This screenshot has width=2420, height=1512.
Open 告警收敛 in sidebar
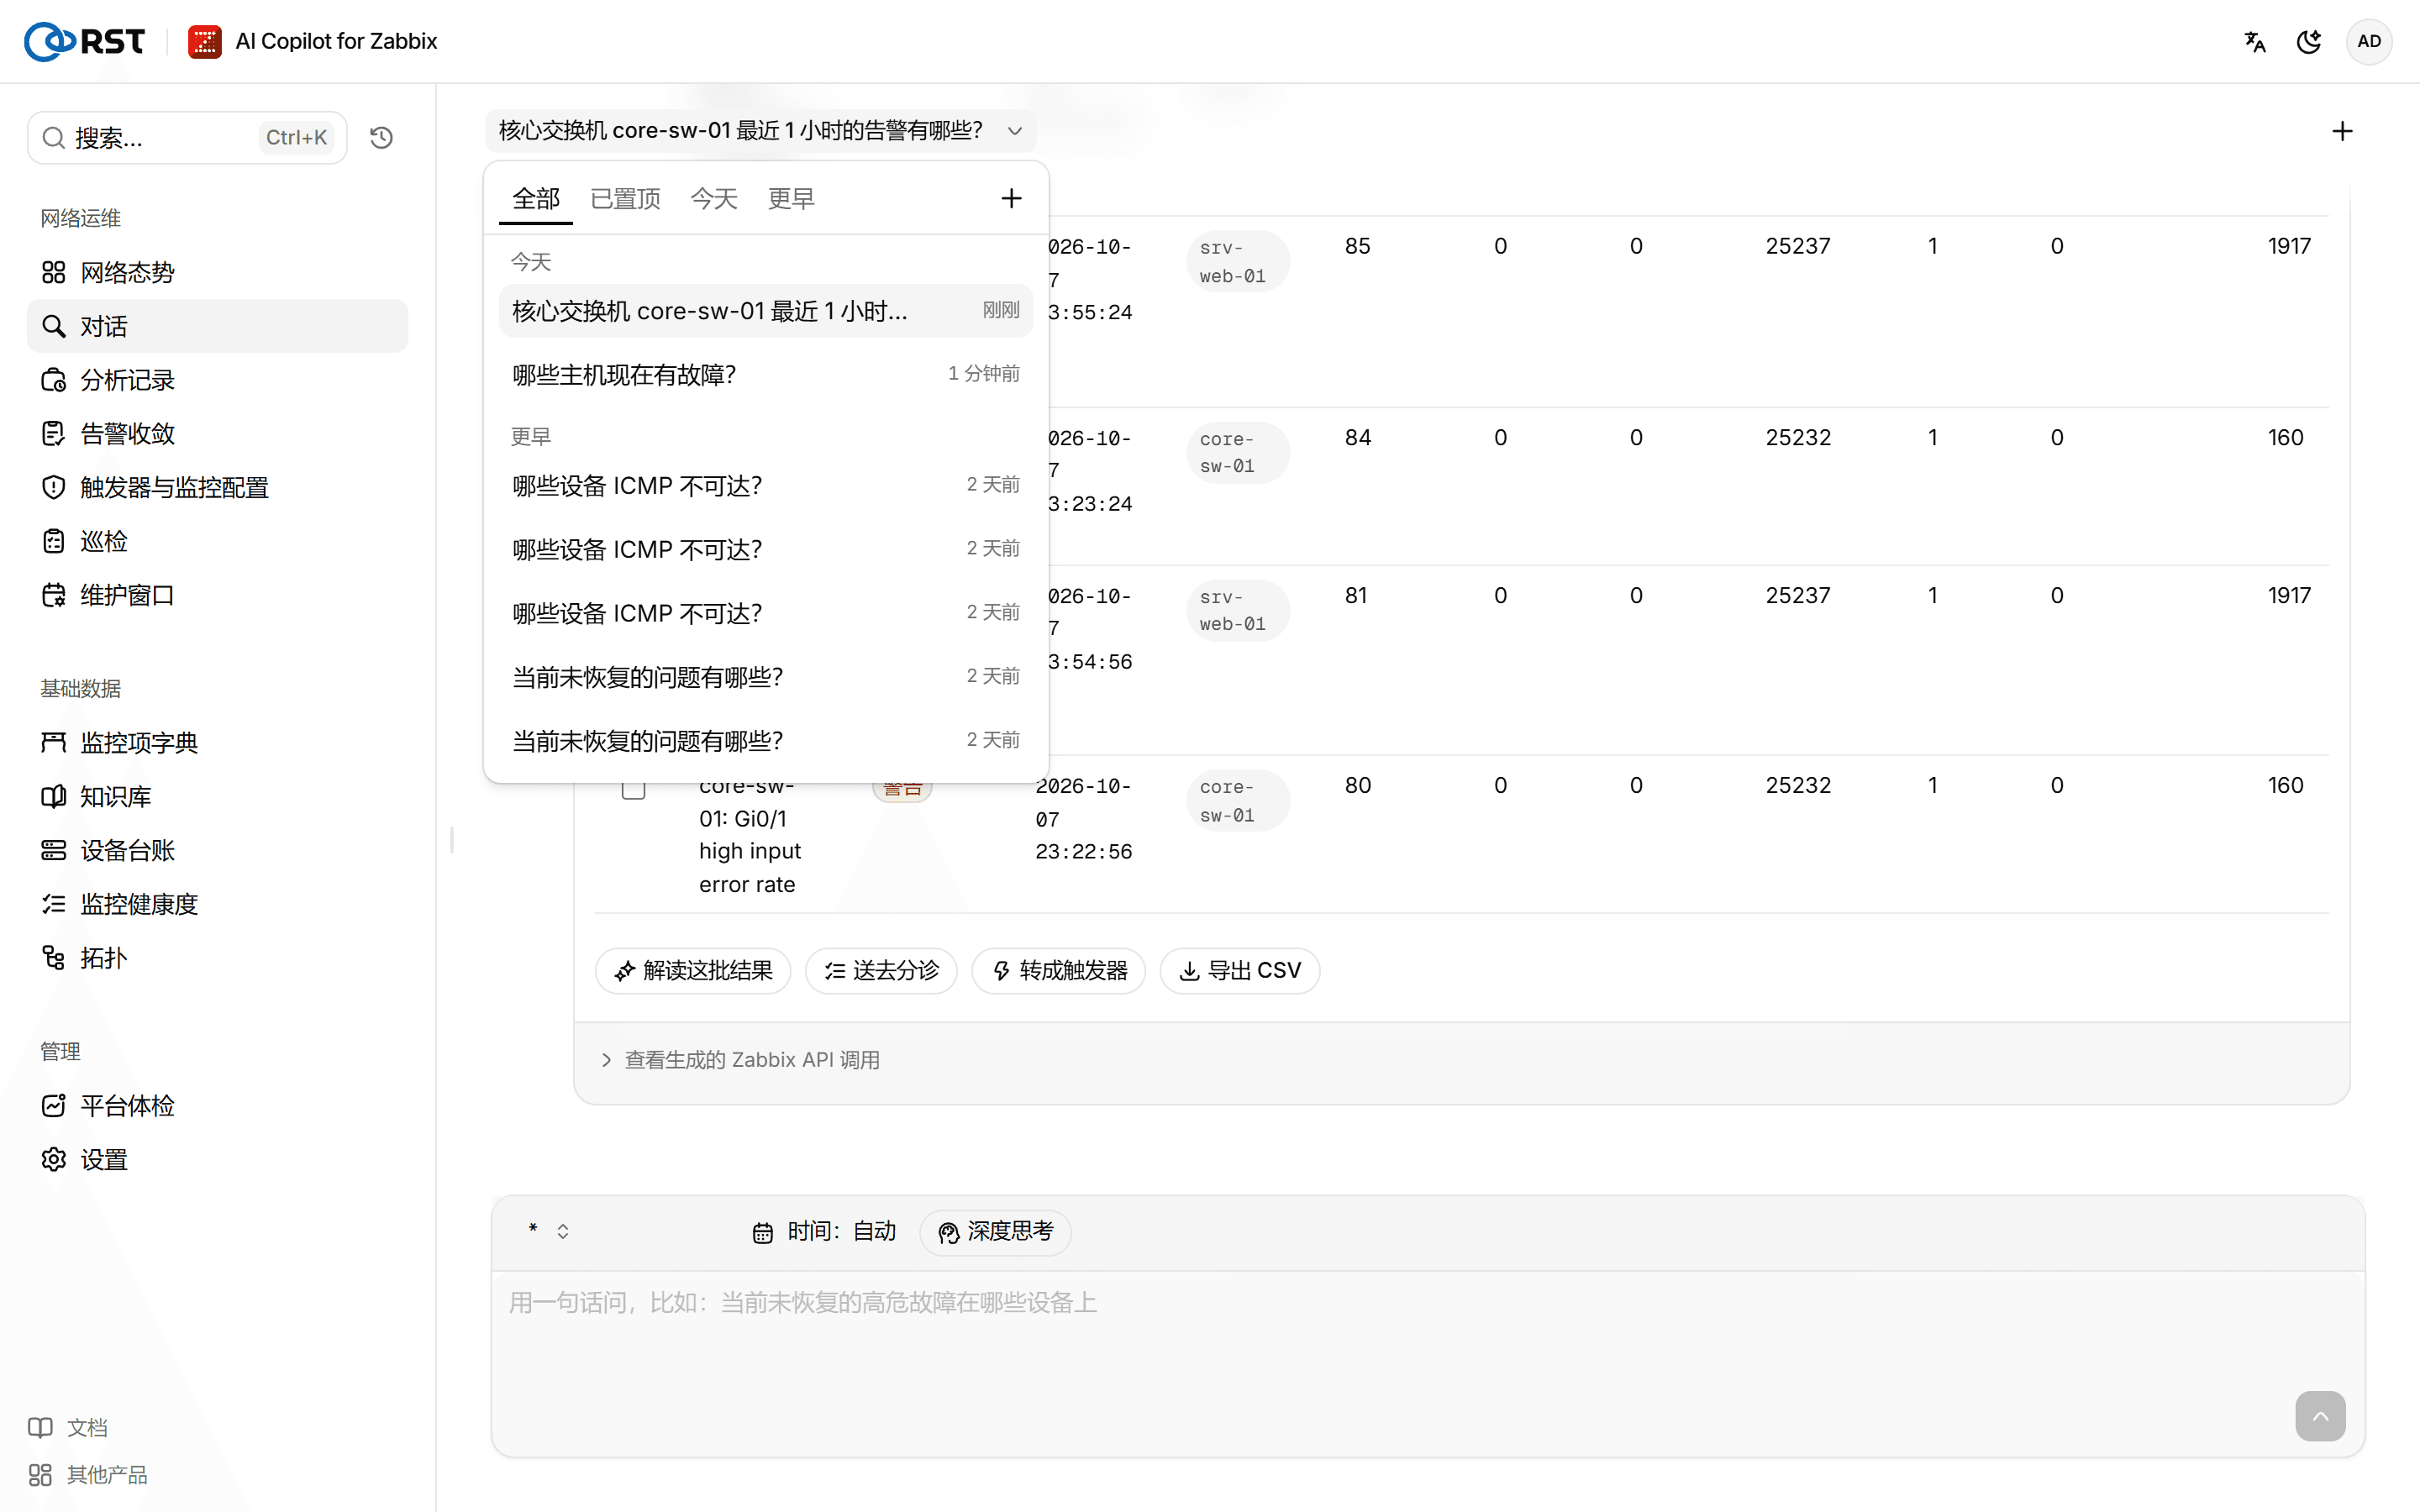tap(217, 433)
